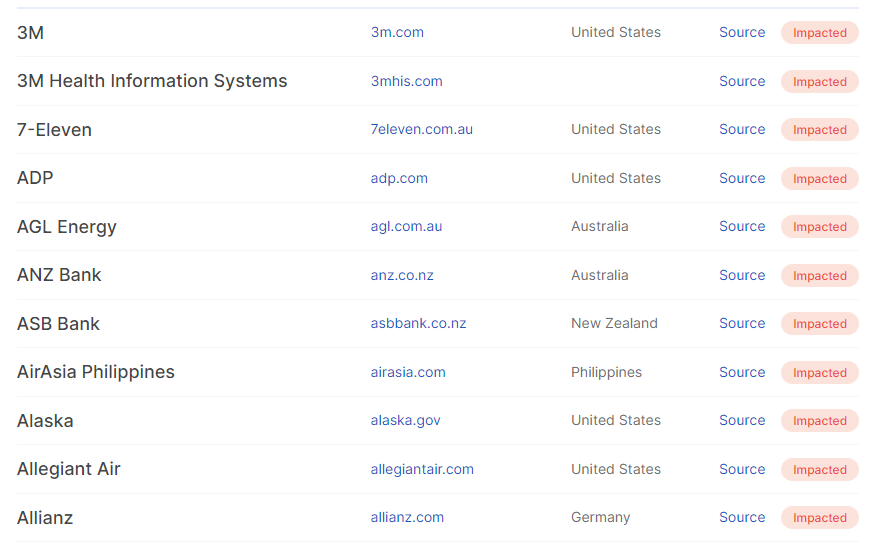869x544 pixels.
Task: Select "AirAsia Philippines" company name
Action: pos(96,372)
